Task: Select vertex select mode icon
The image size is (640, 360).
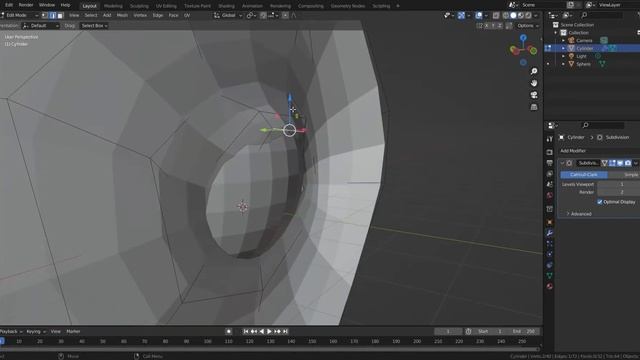Action: [x=44, y=15]
